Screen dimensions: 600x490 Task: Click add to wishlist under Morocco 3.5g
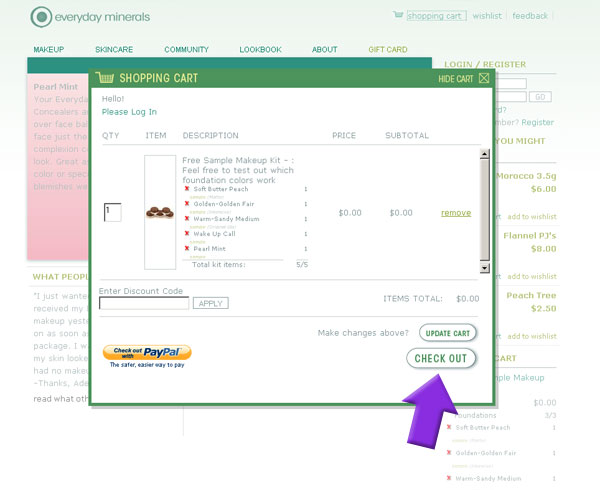pyautogui.click(x=532, y=217)
